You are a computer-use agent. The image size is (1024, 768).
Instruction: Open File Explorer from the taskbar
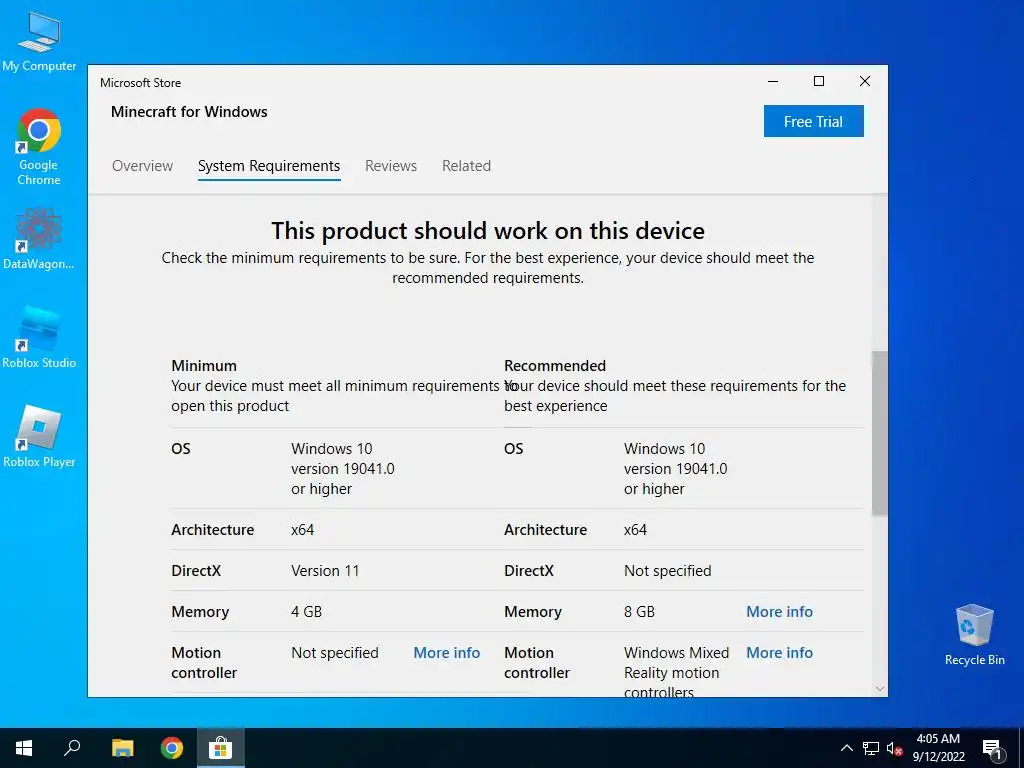coord(122,748)
